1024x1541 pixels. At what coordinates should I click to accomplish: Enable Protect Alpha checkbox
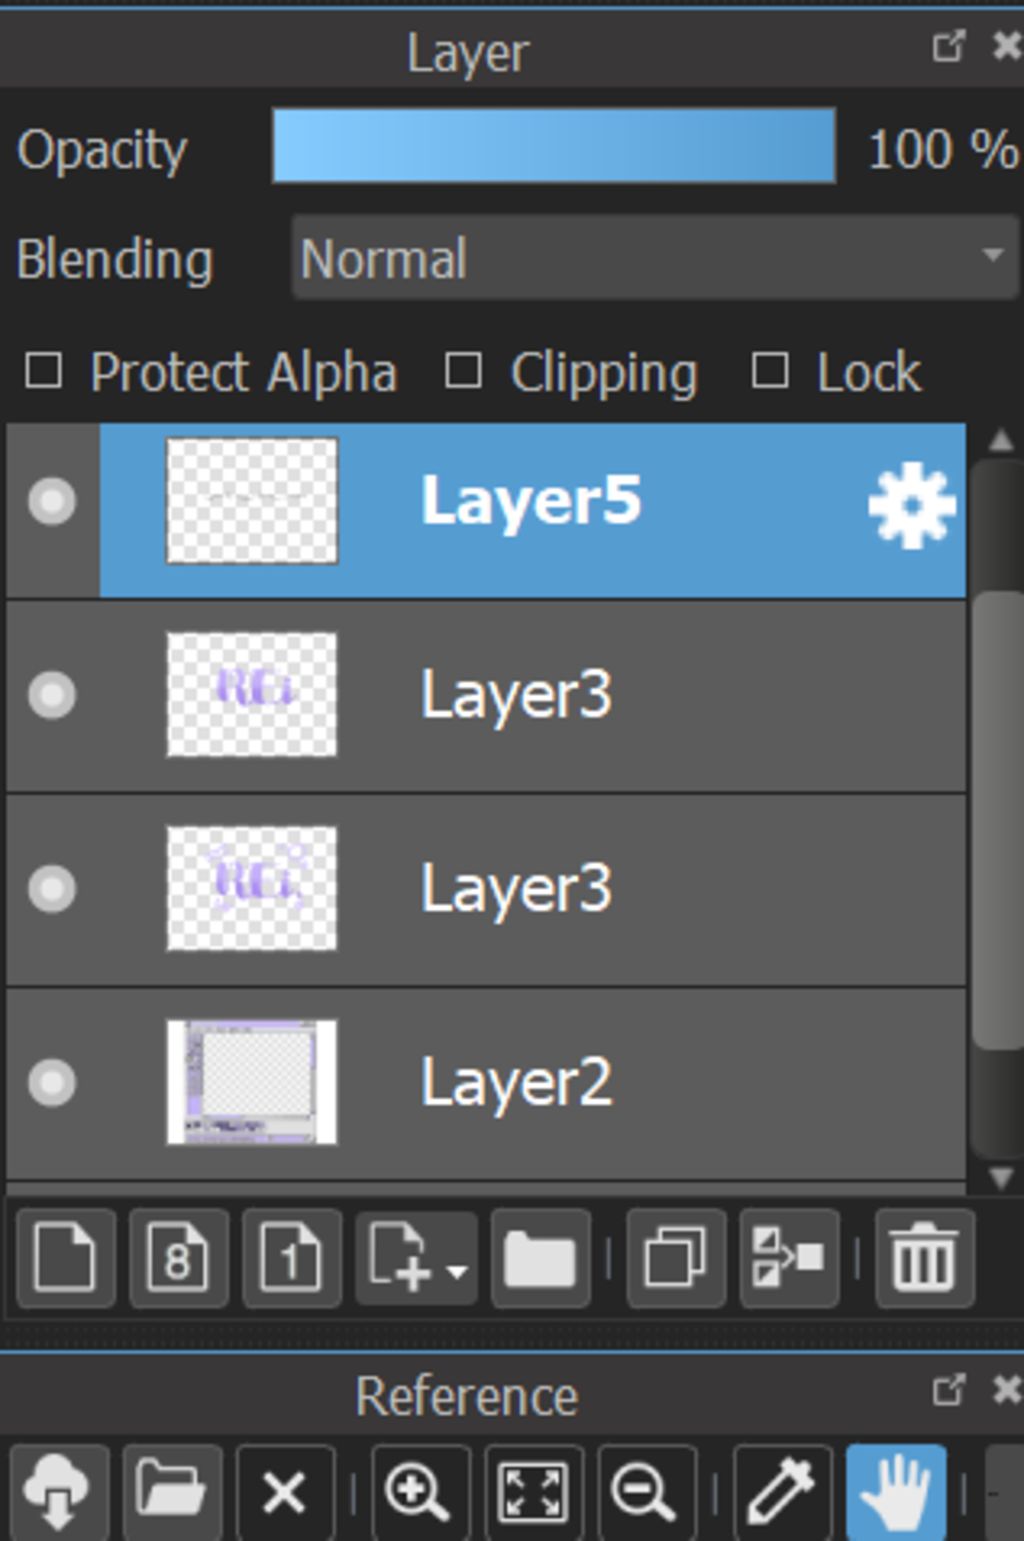(43, 371)
